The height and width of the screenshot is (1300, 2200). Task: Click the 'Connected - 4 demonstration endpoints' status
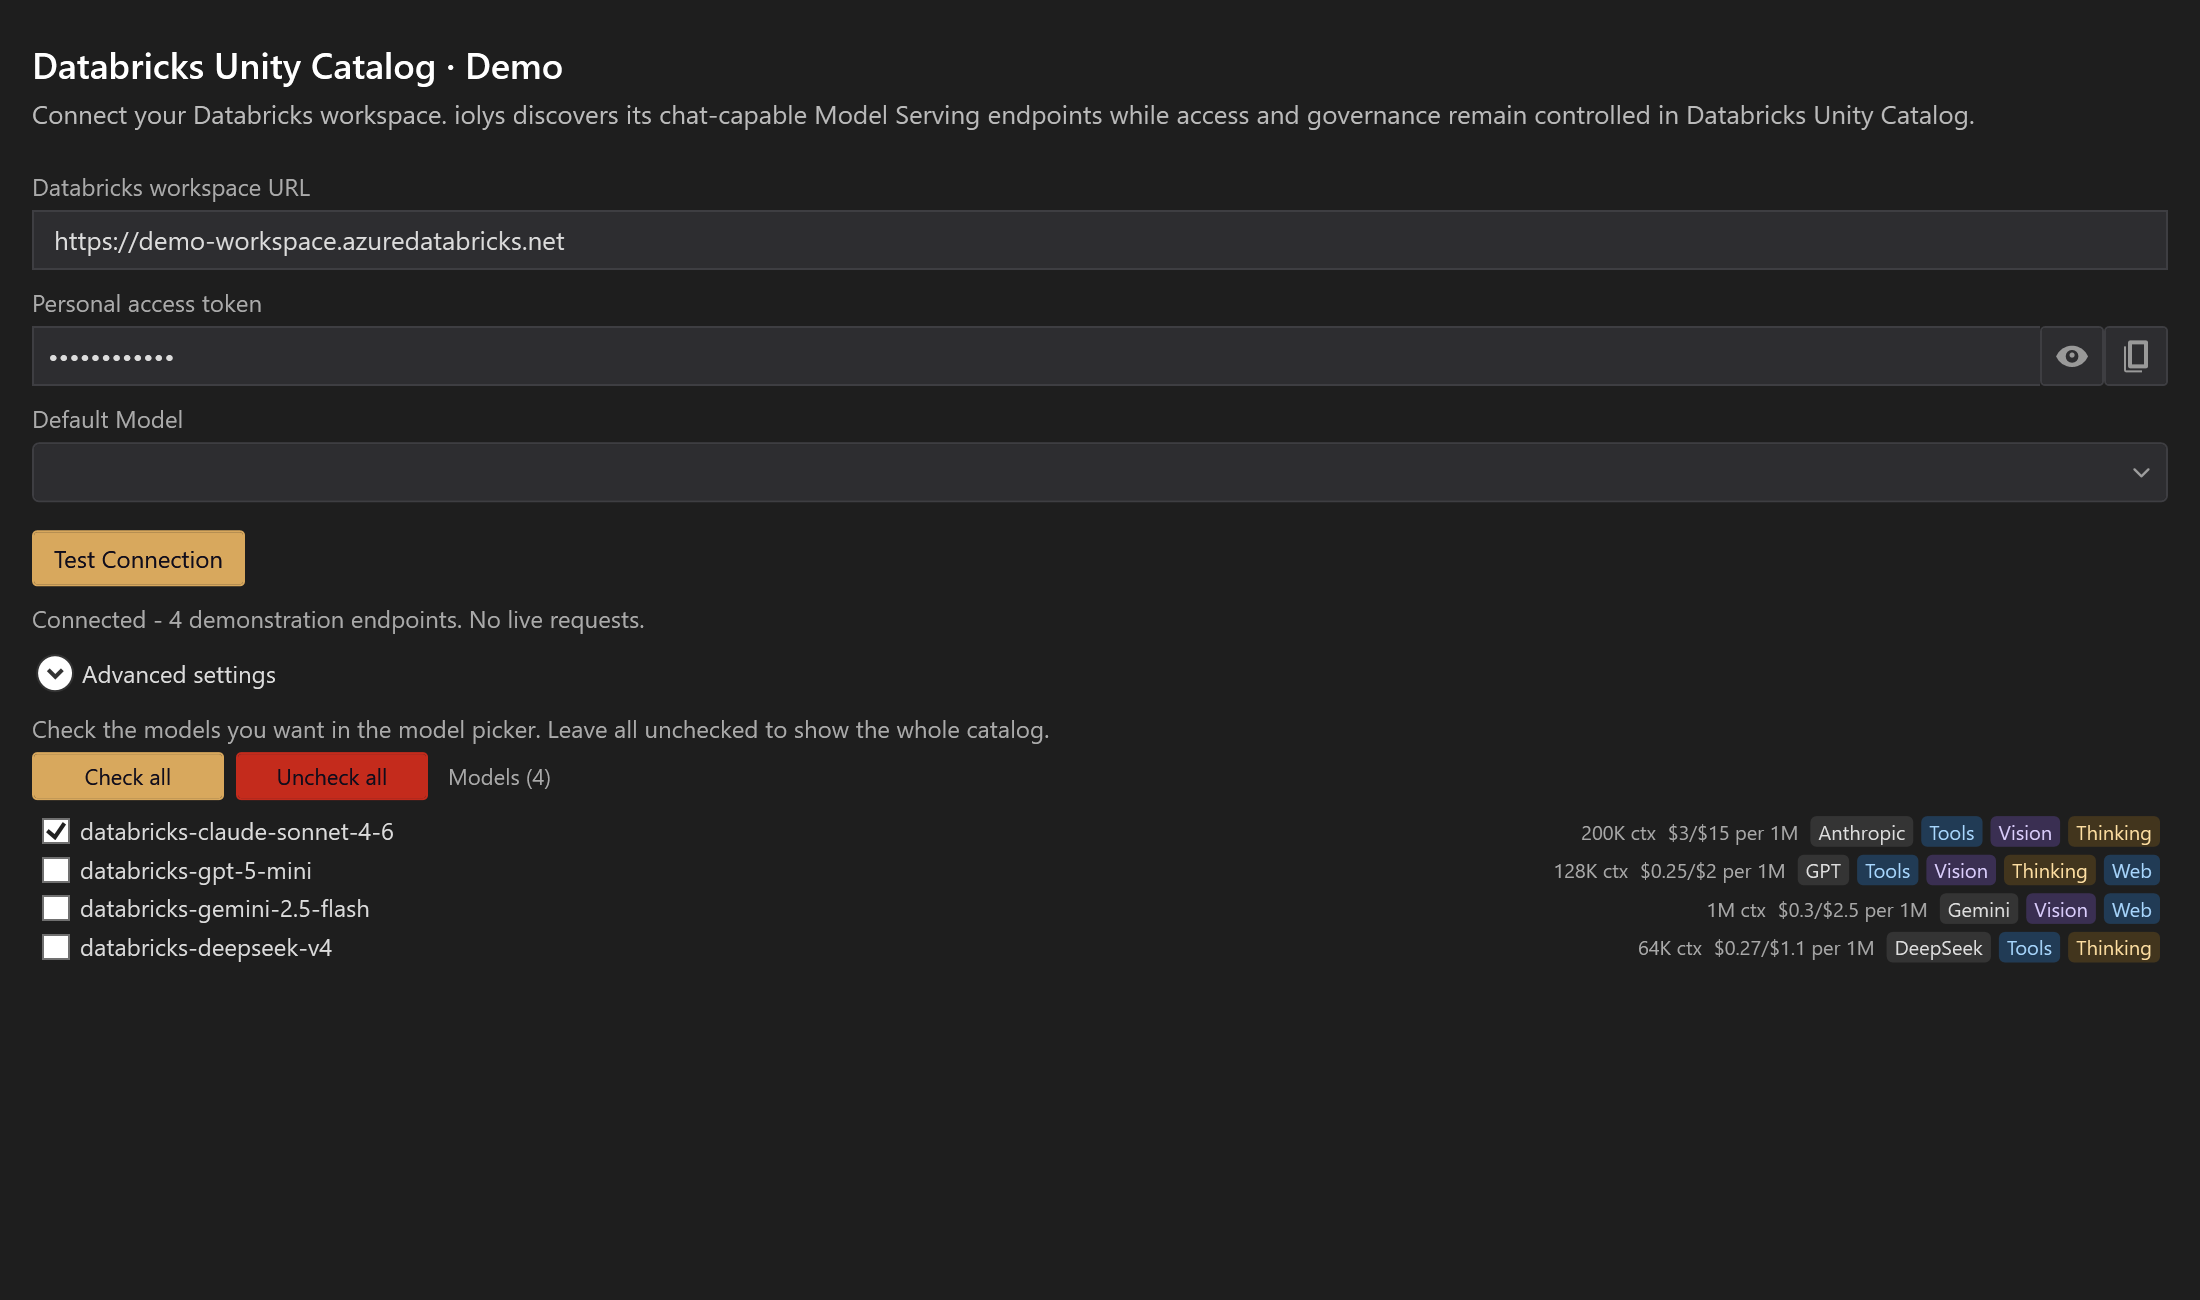click(338, 620)
